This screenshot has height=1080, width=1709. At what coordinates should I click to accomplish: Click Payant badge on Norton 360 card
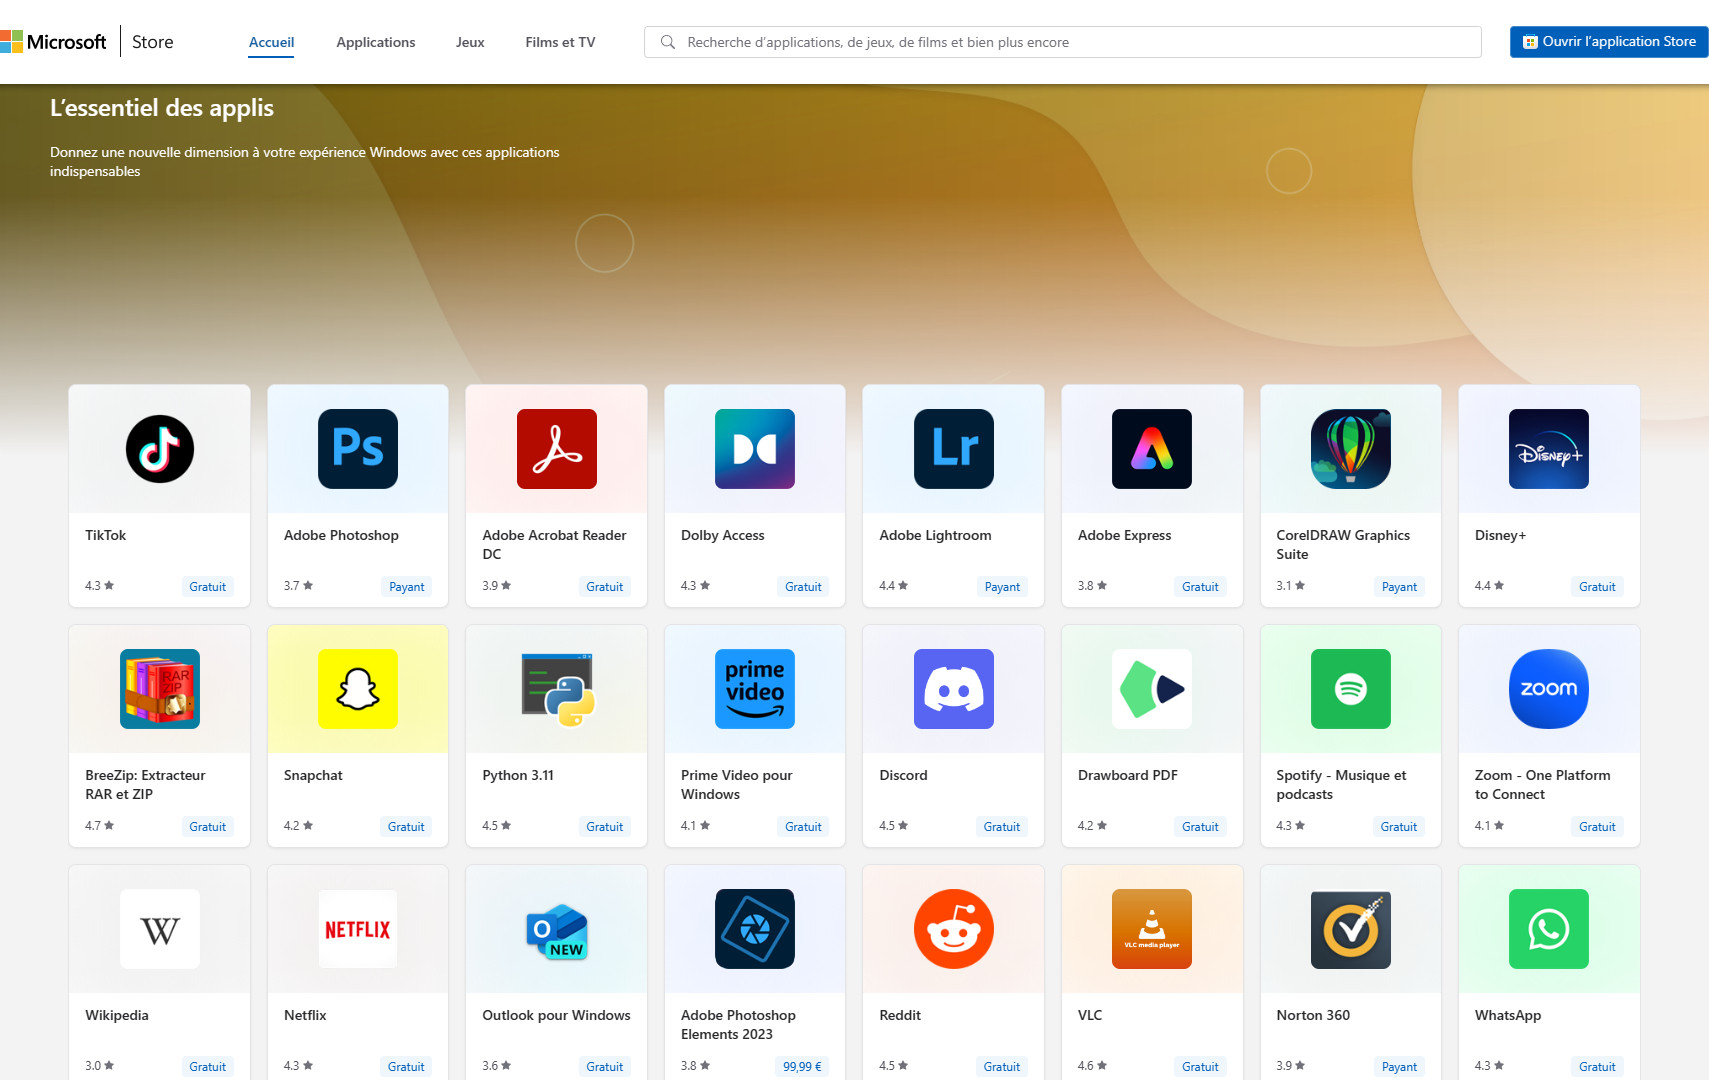coord(1399,1067)
